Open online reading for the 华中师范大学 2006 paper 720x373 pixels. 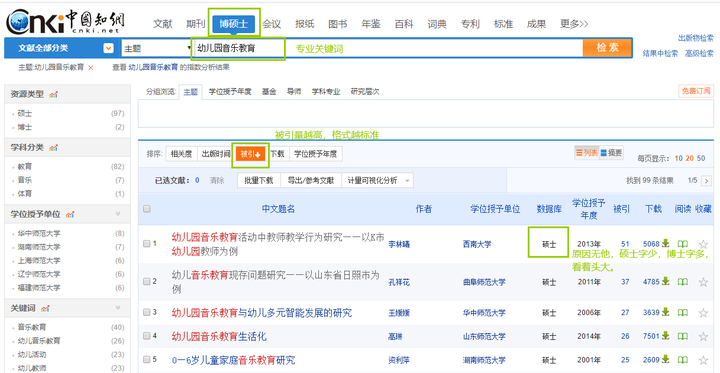(x=683, y=313)
